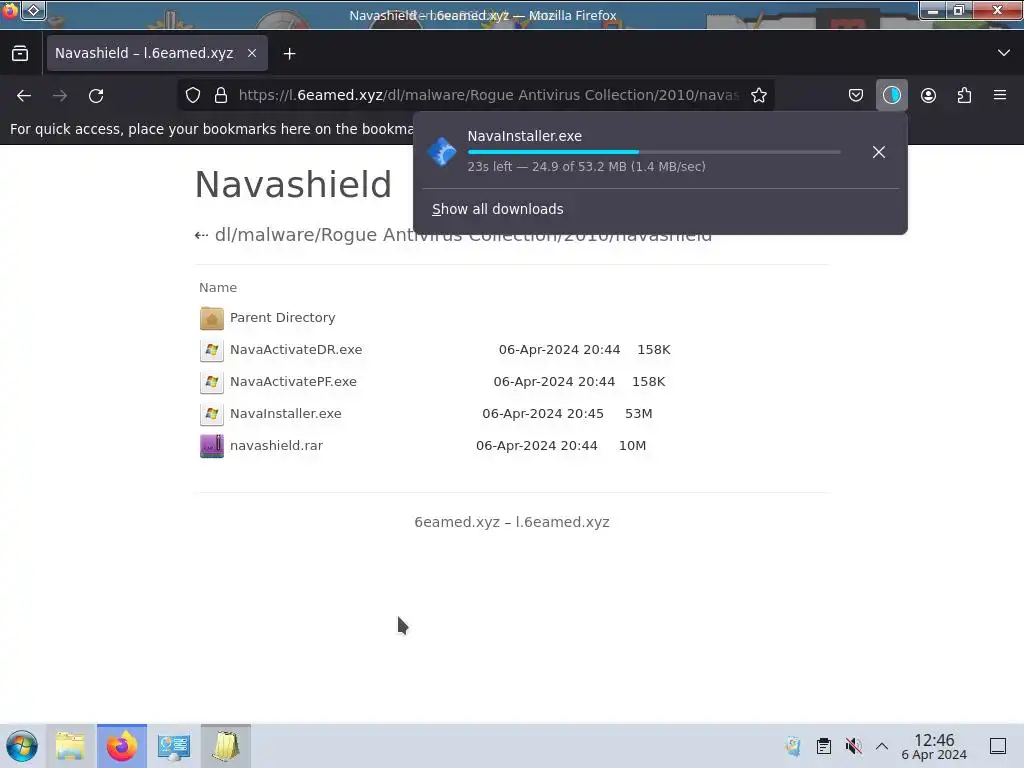
Task: Show all downloads
Action: pyautogui.click(x=498, y=209)
